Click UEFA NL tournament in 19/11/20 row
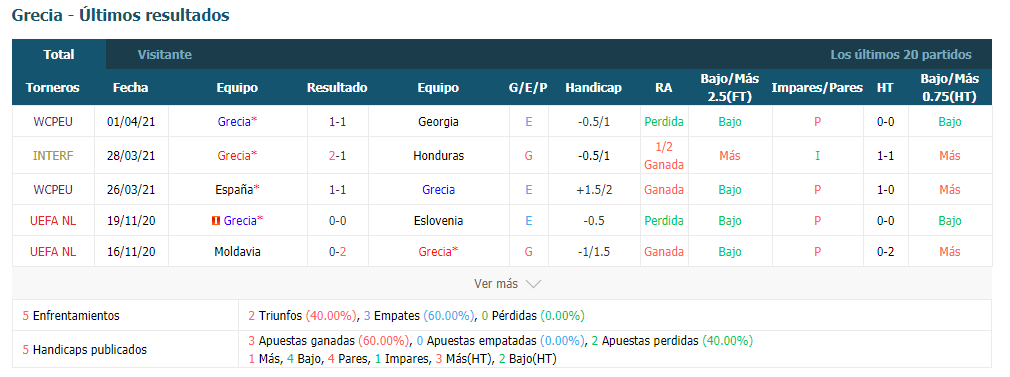Viewport: 1010px width, 377px height. pos(53,220)
